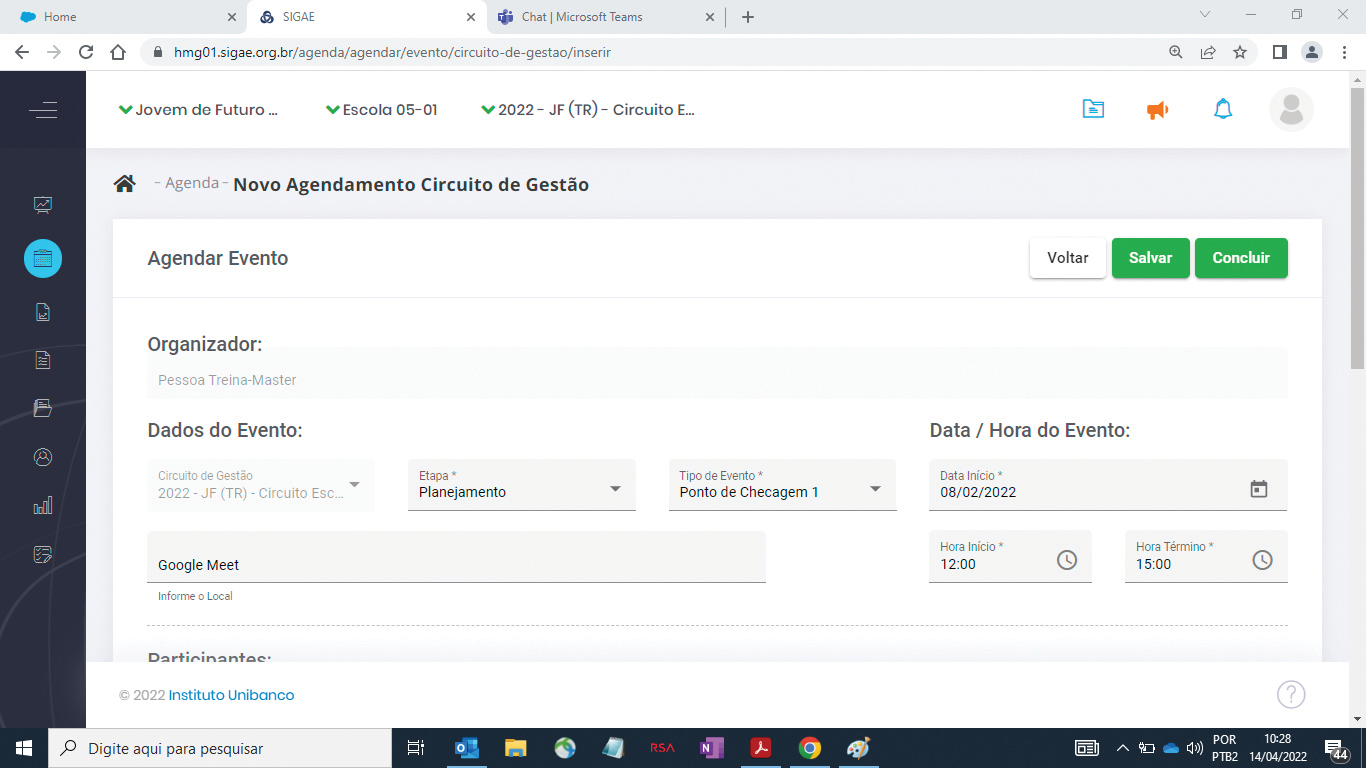Open the hamburger menu in sidebar
The image size is (1366, 768).
(43, 111)
